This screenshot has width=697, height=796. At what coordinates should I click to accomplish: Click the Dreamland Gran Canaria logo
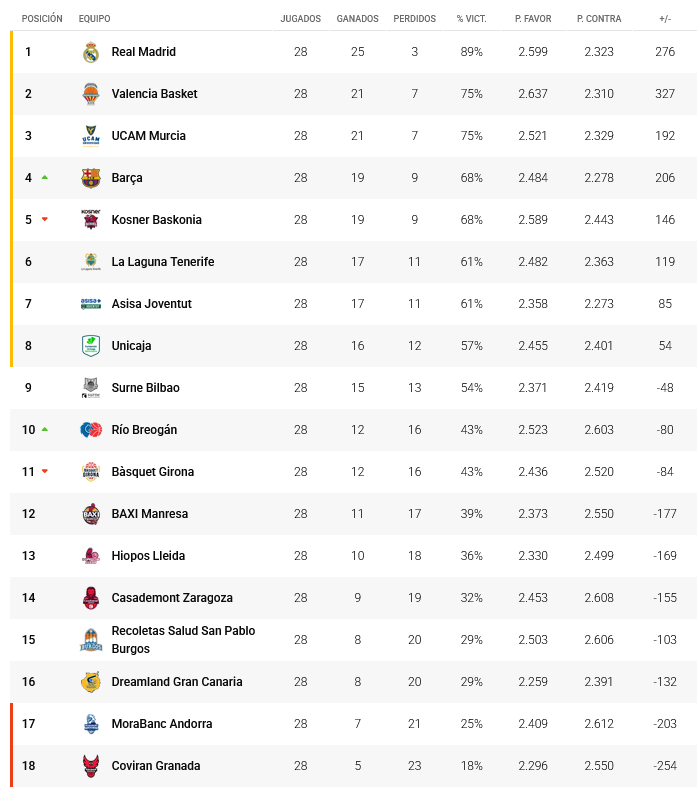(x=91, y=682)
